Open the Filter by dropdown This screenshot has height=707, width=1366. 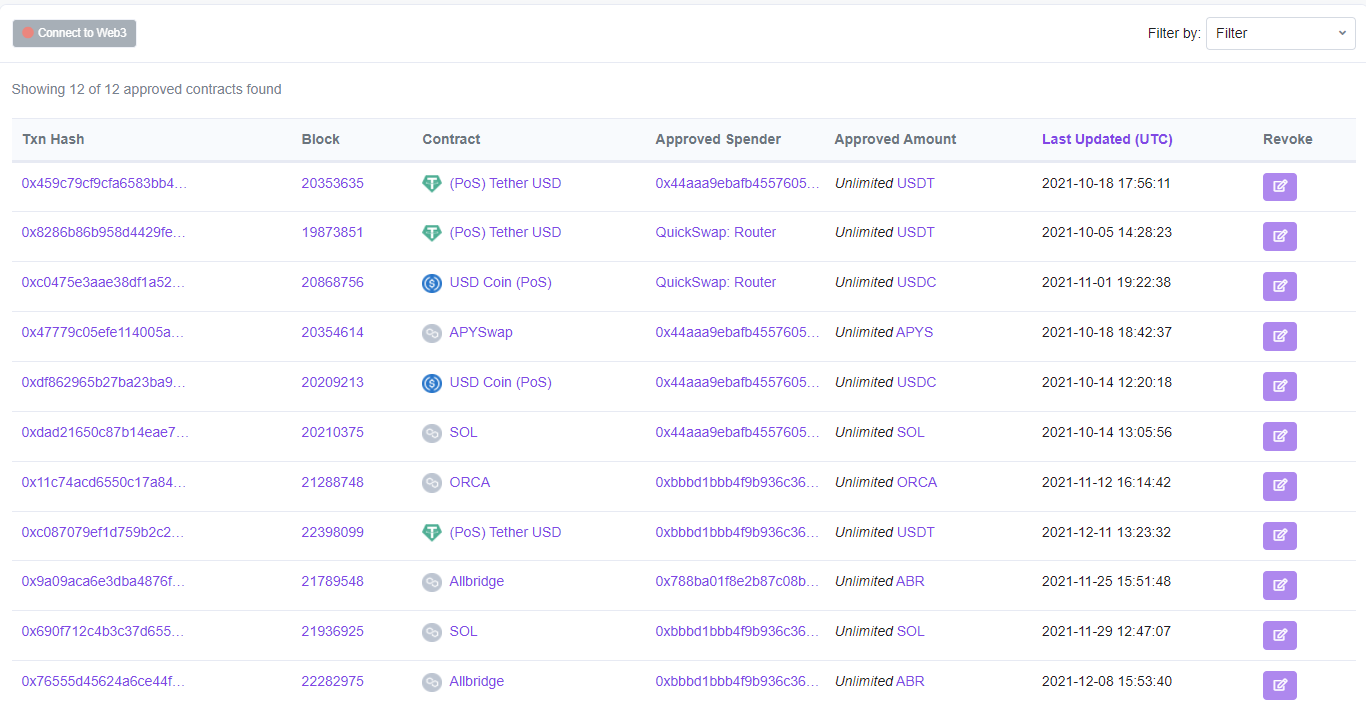1281,33
